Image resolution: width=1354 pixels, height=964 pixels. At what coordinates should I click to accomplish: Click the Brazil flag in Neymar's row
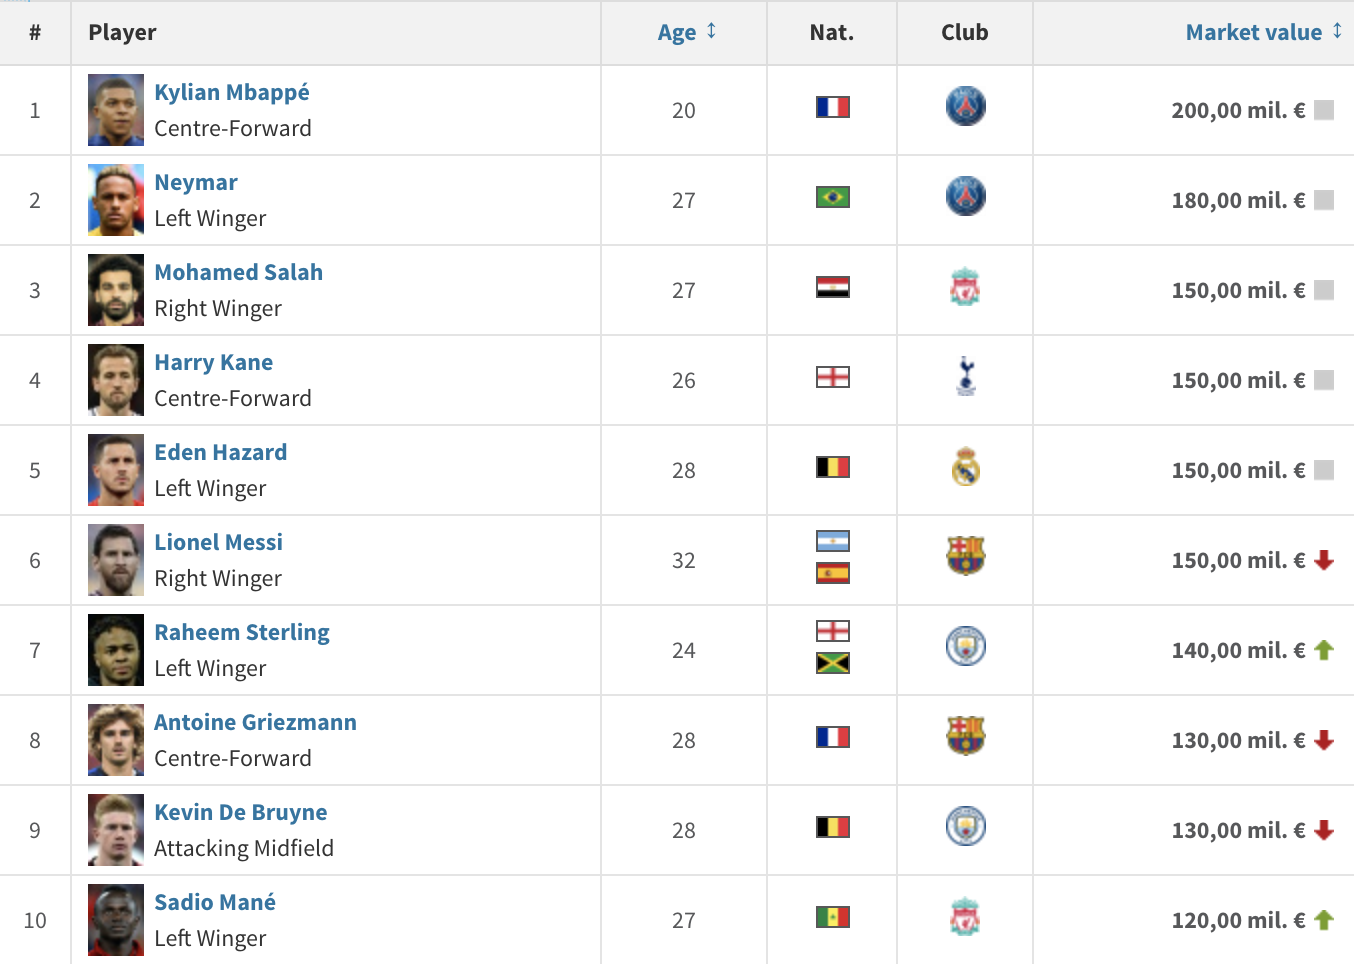[832, 197]
